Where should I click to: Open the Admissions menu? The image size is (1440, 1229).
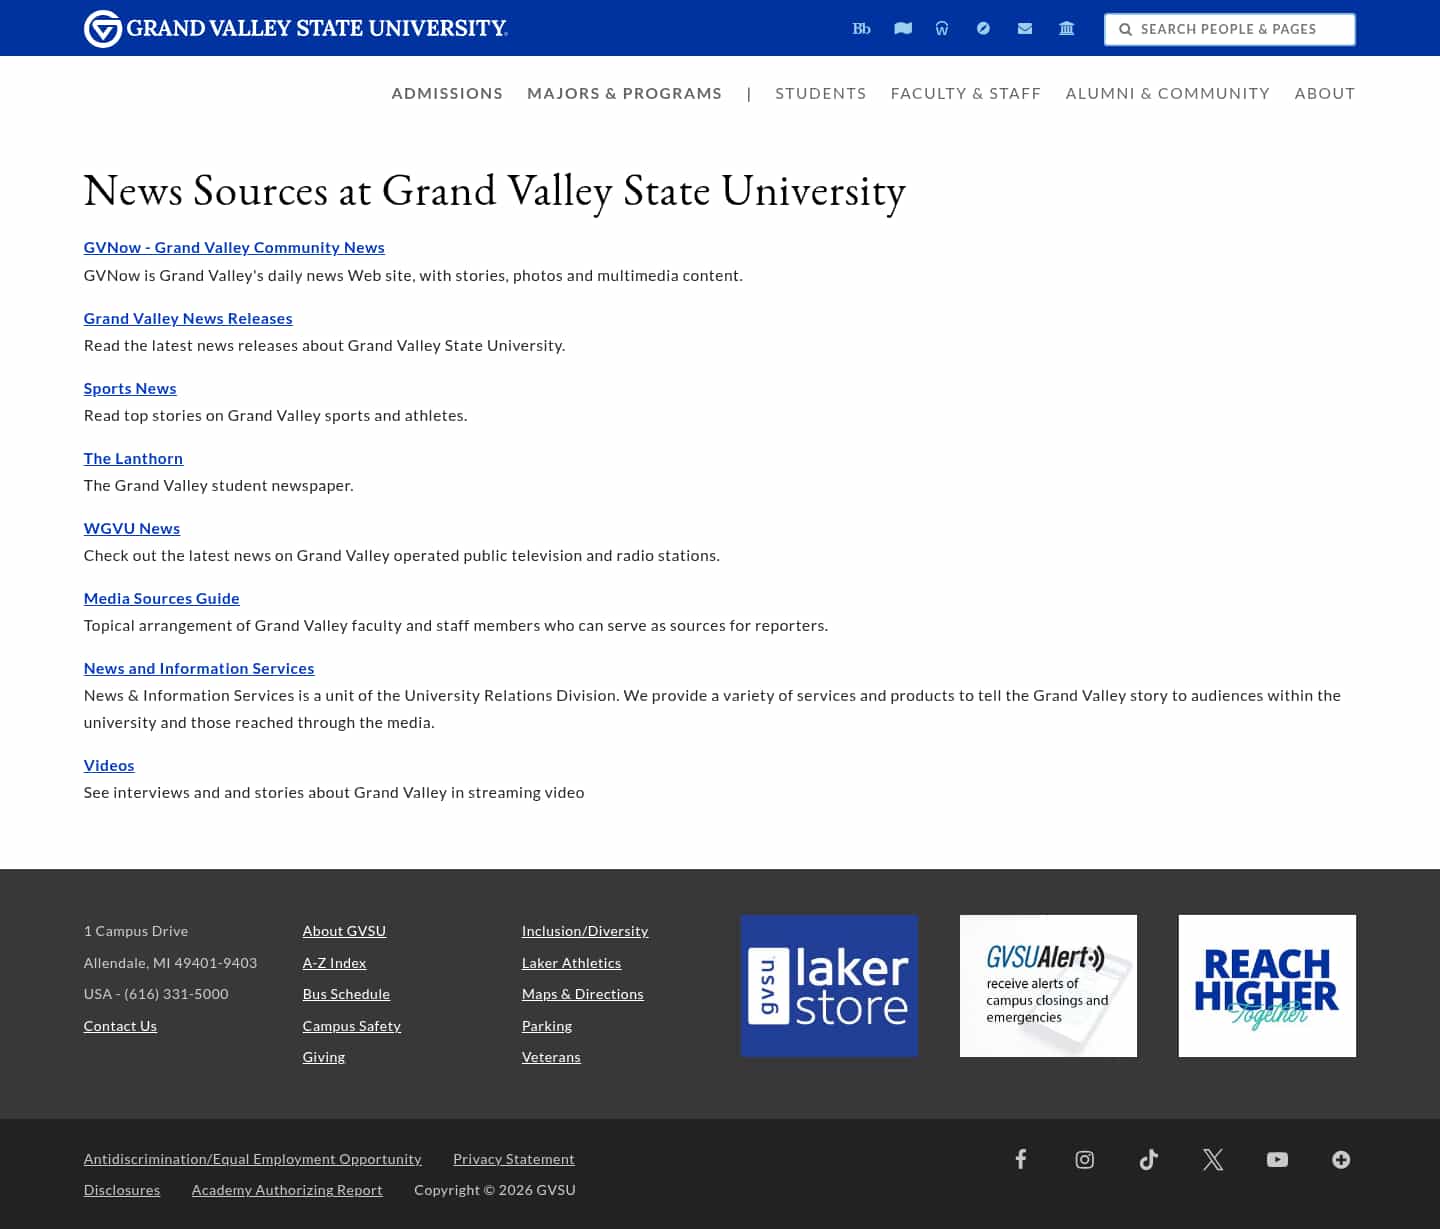tap(447, 93)
